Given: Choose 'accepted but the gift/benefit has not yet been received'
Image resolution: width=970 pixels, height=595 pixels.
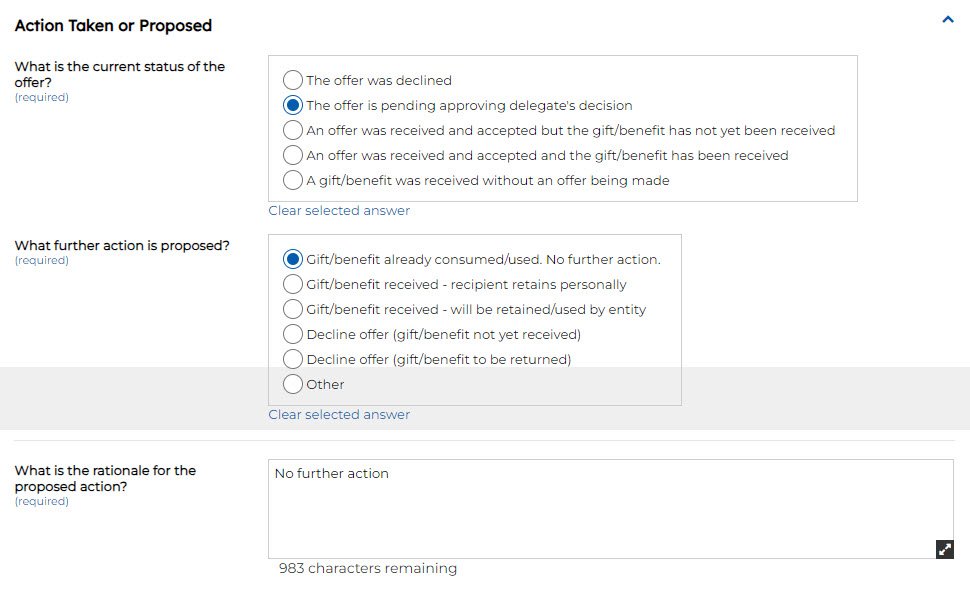Looking at the screenshot, I should point(293,130).
